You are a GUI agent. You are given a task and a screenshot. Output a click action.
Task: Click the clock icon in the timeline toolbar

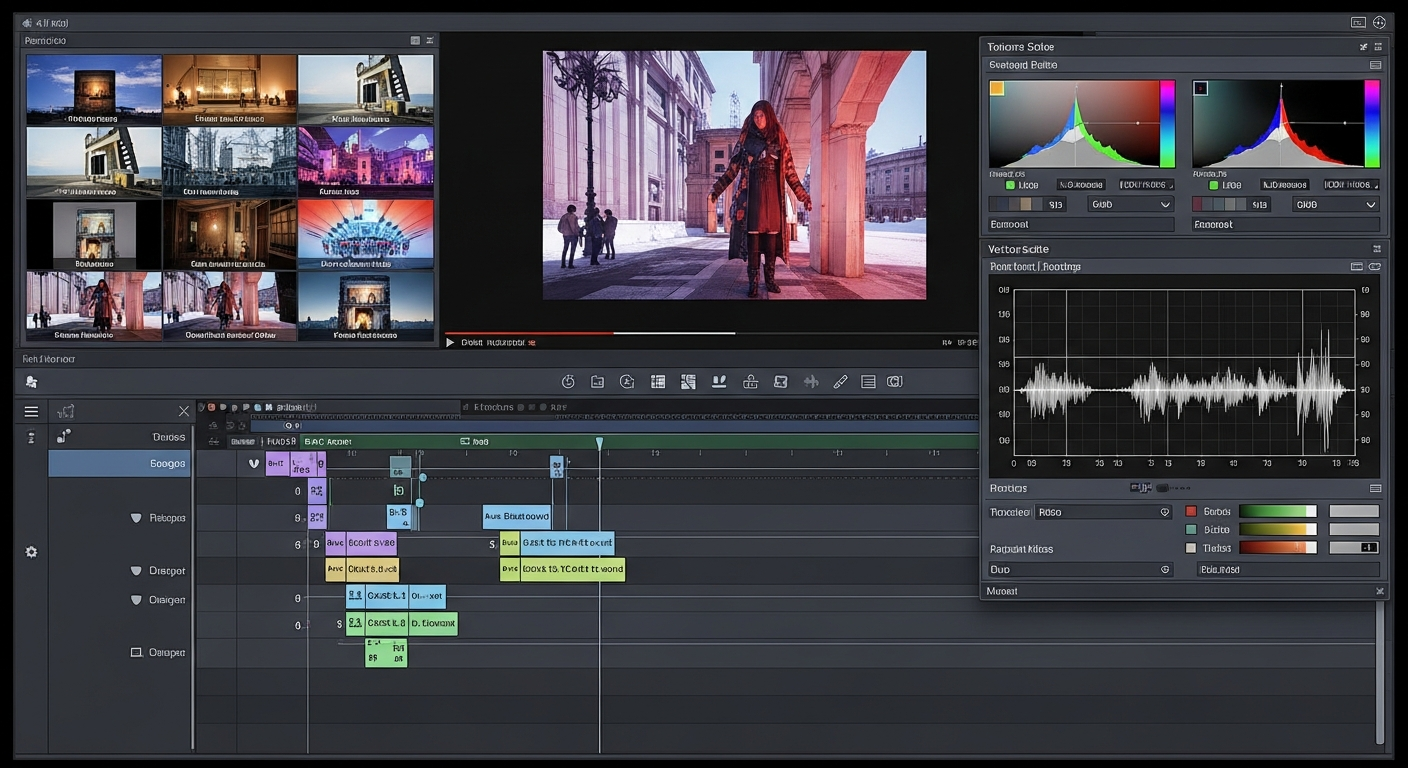pyautogui.click(x=568, y=382)
